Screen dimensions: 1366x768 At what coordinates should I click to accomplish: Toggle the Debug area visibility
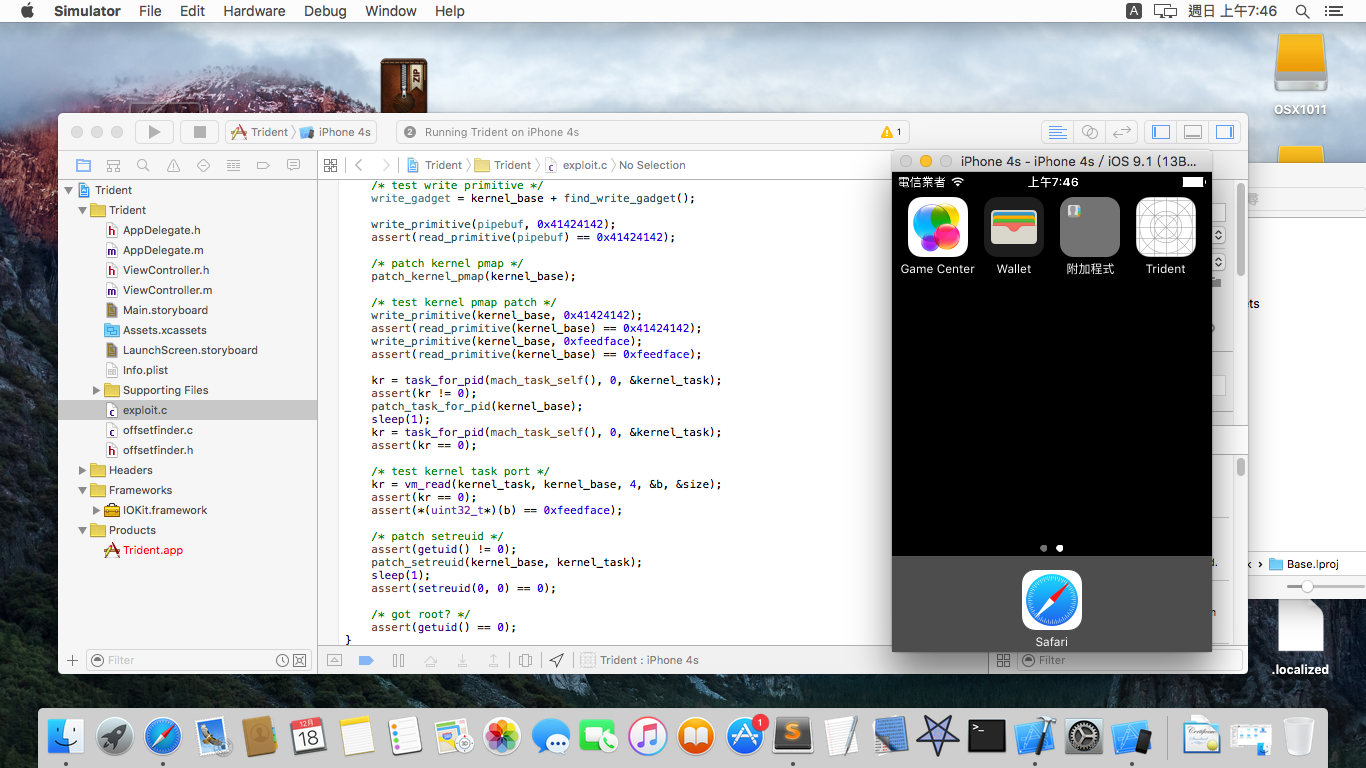1192,132
